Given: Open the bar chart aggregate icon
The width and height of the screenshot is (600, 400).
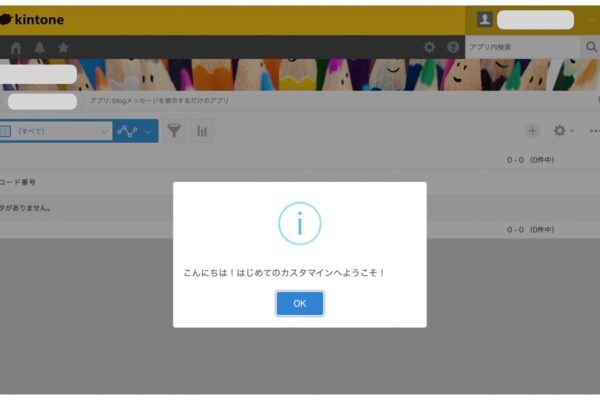Looking at the screenshot, I should point(201,131).
